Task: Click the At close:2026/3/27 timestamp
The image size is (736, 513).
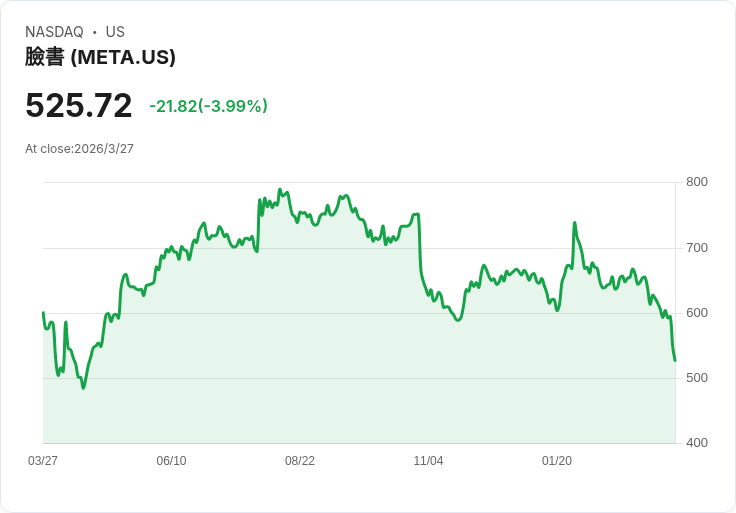Action: pyautogui.click(x=79, y=149)
